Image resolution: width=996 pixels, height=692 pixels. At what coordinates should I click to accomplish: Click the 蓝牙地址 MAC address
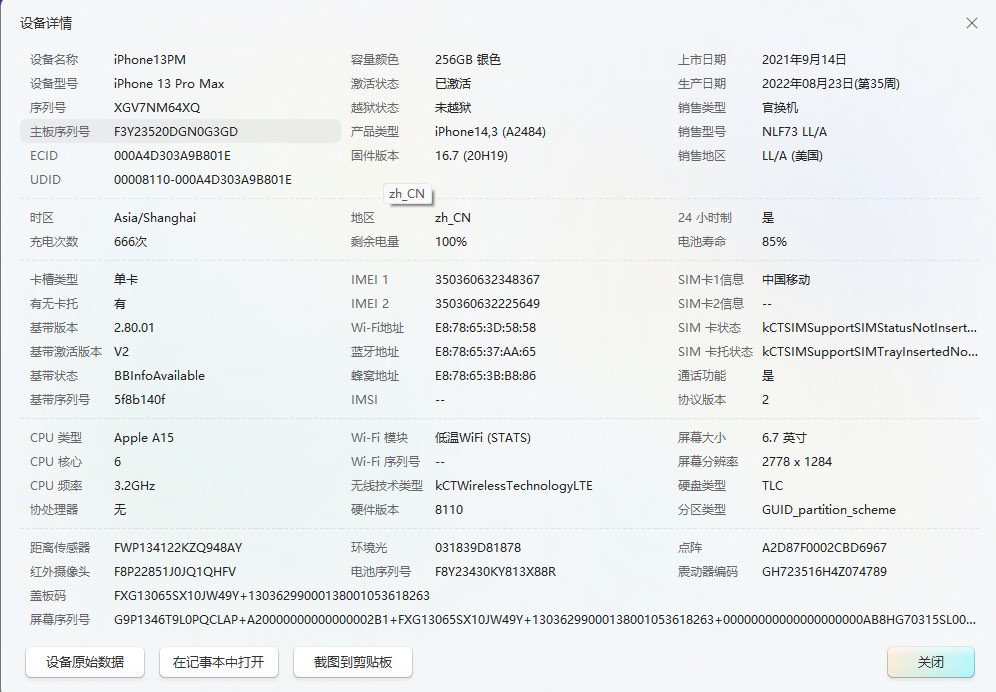(485, 352)
